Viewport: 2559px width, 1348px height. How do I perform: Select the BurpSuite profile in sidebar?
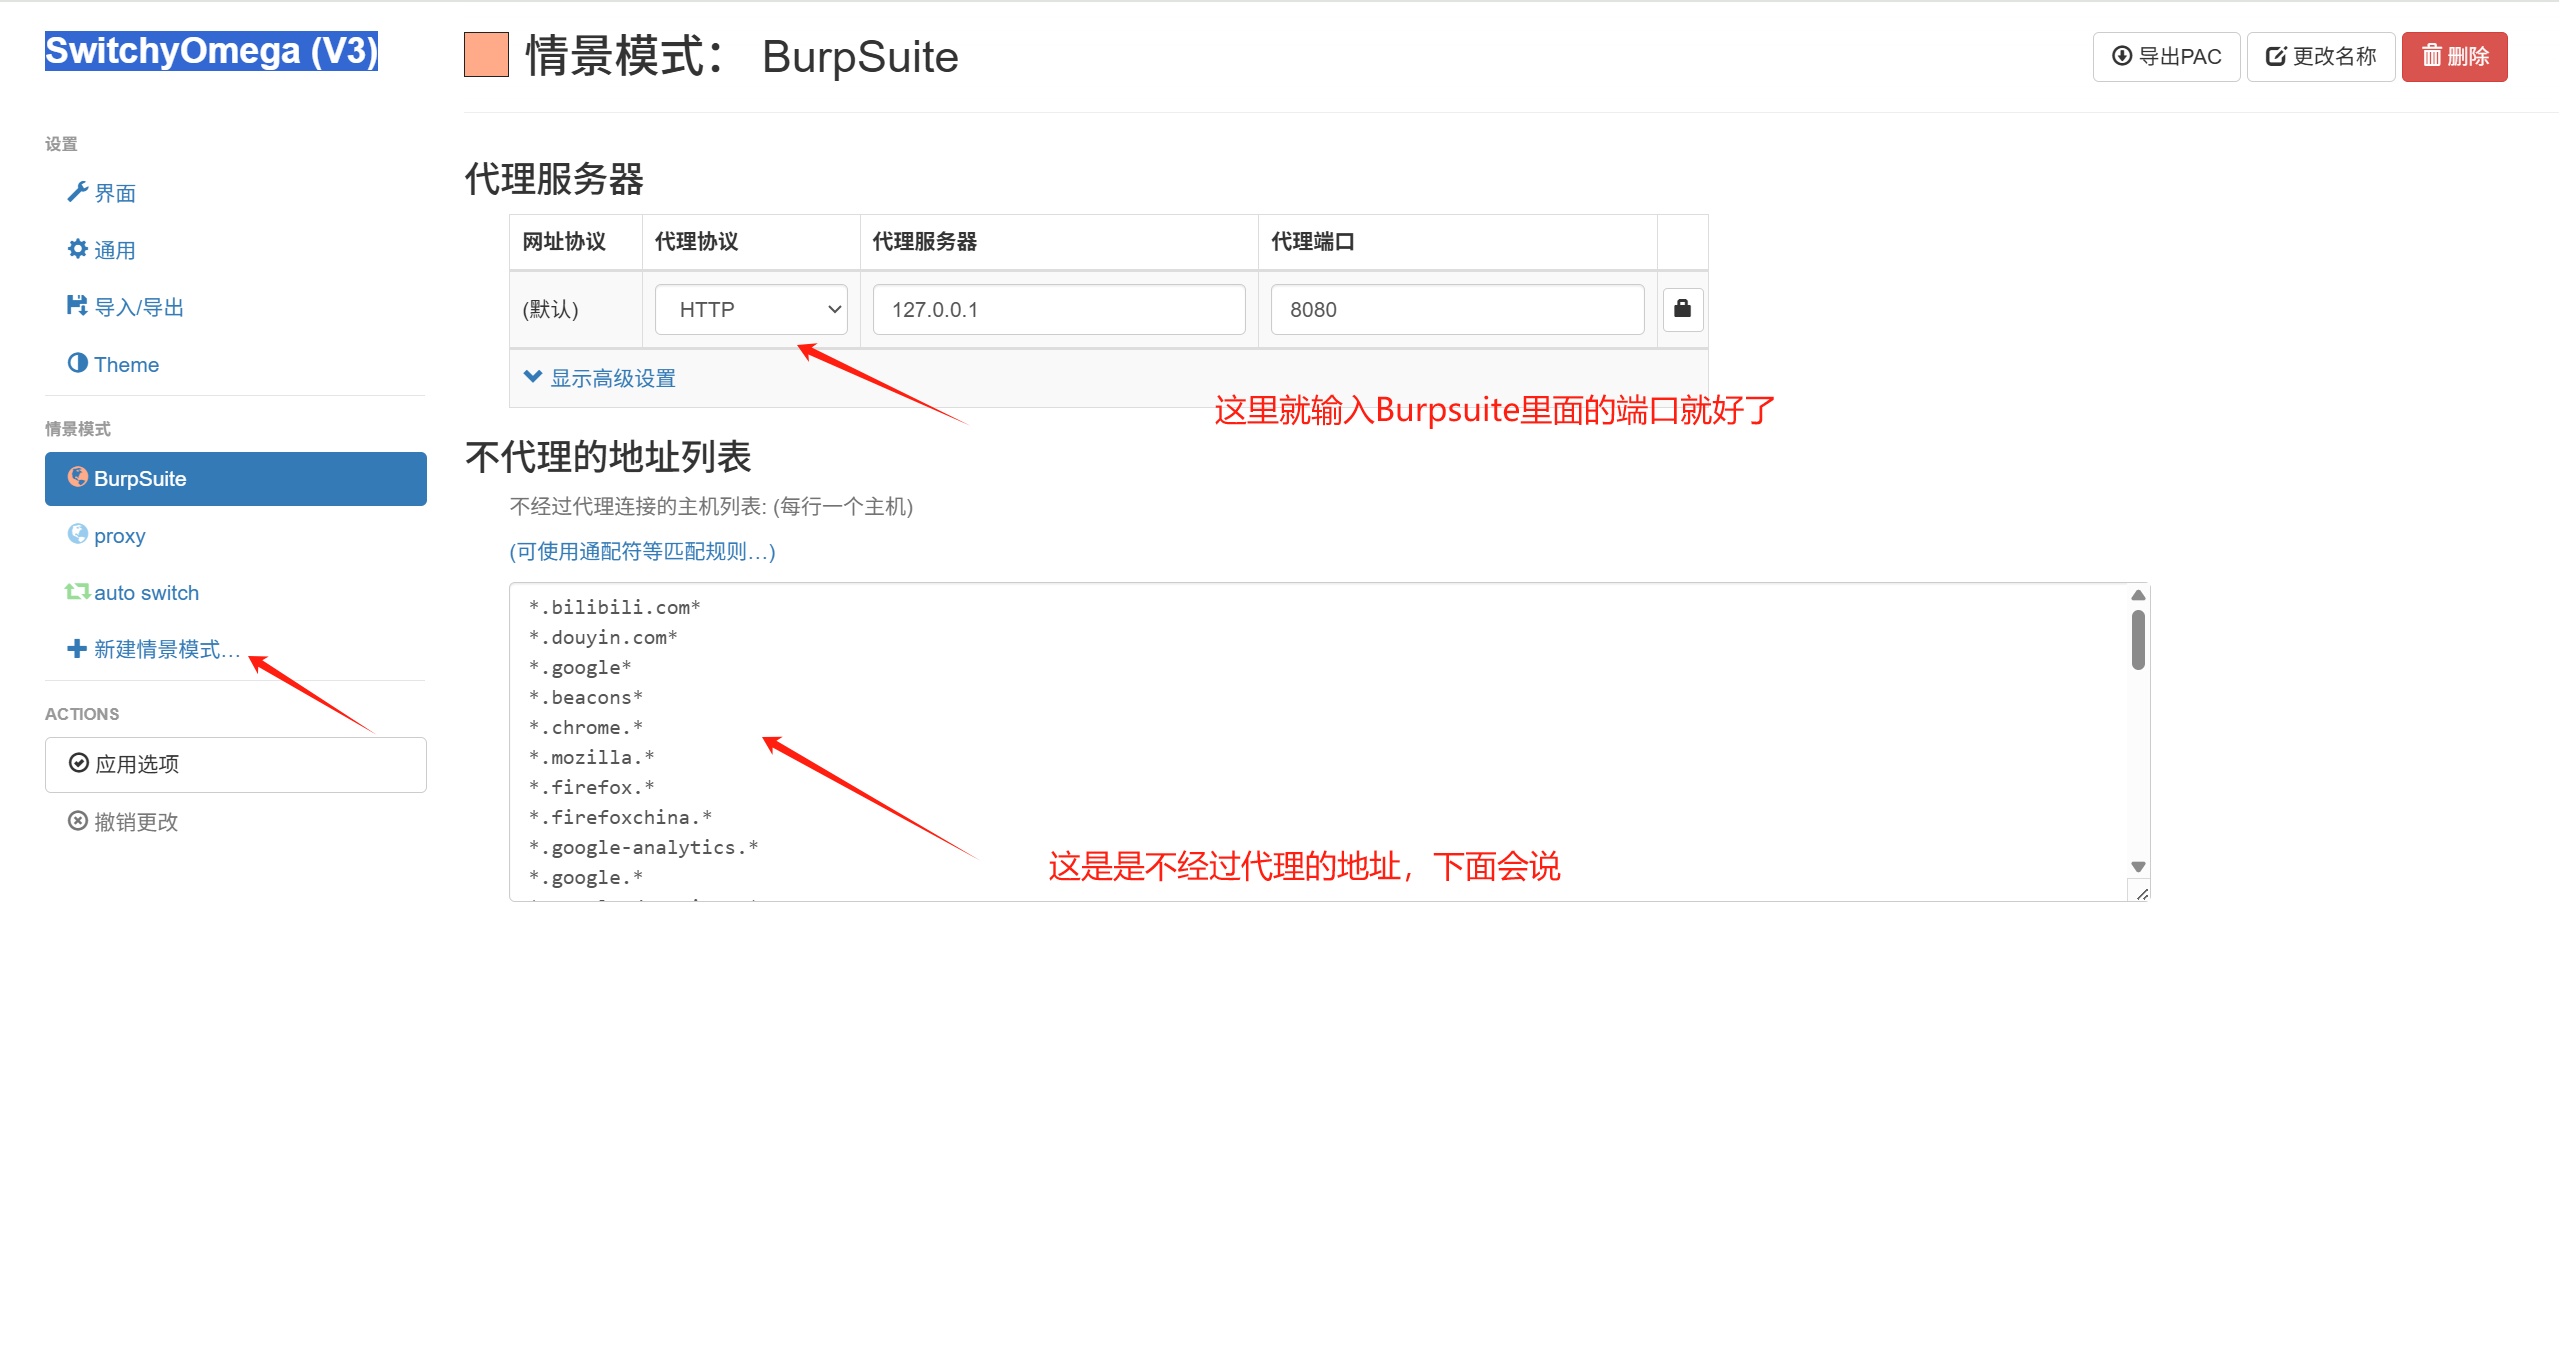tap(235, 478)
